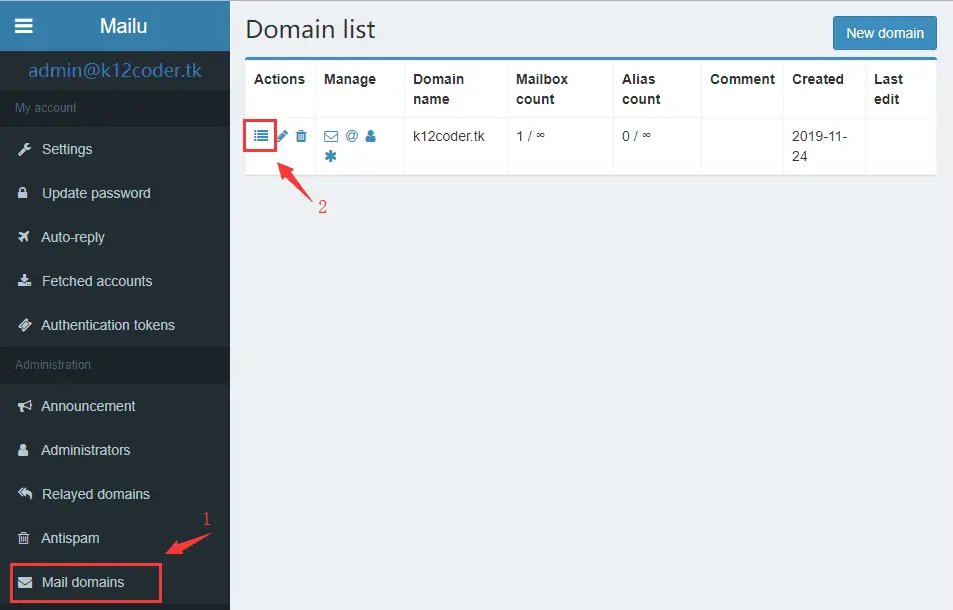Click the wrench icon beside Settings

[24, 149]
